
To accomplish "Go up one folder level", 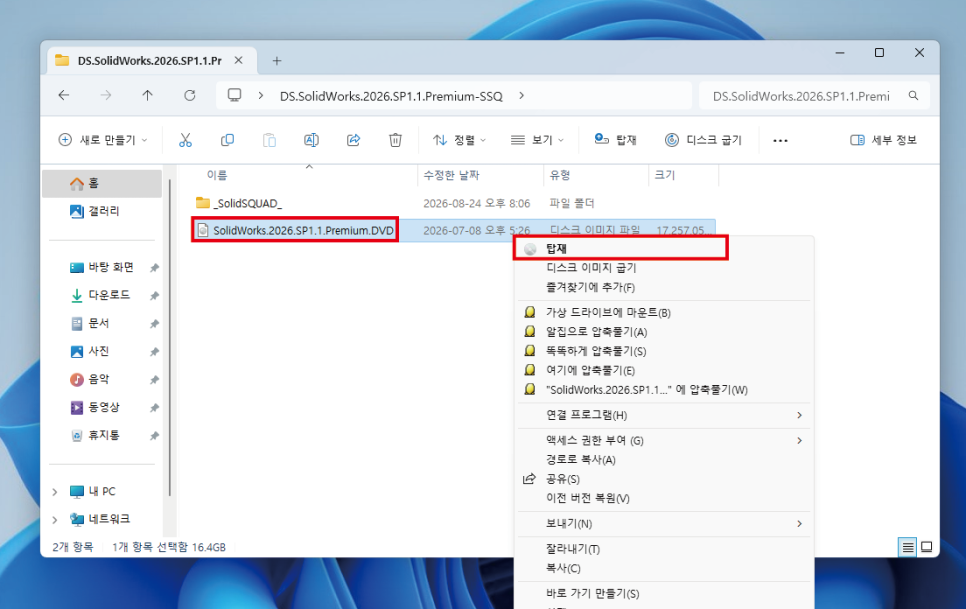I will click(x=147, y=95).
